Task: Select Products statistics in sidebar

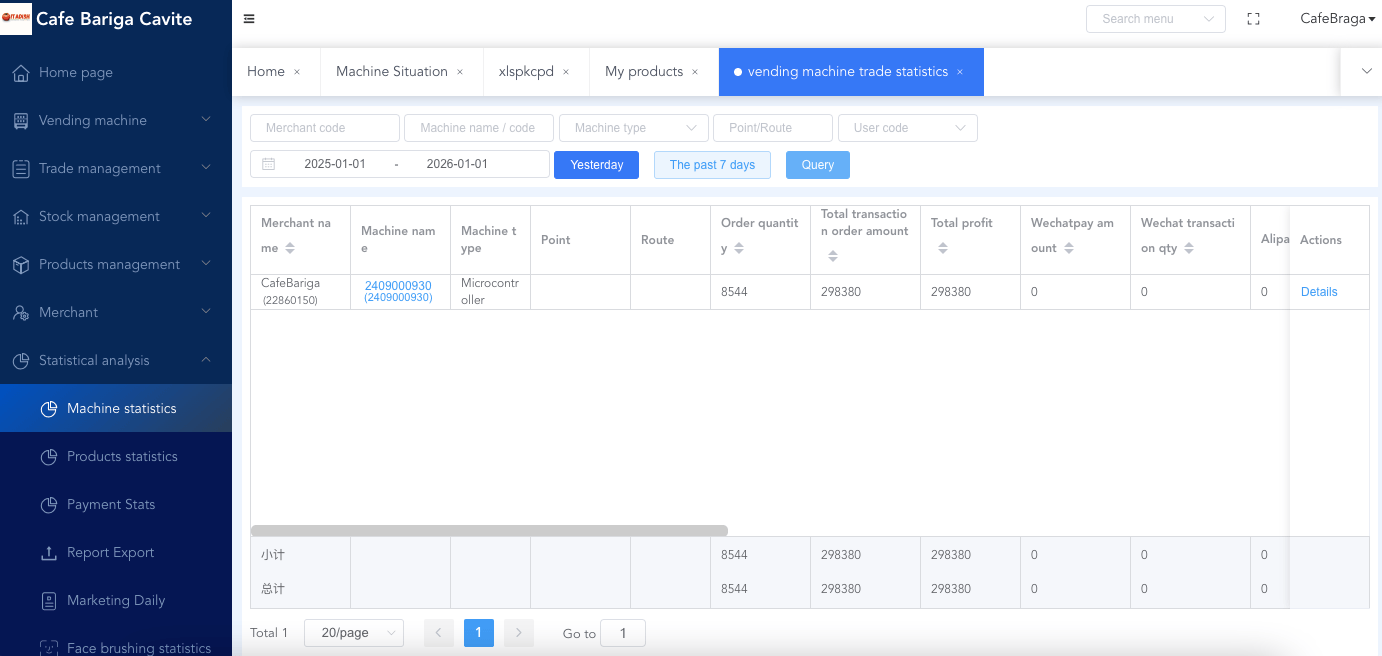Action: point(122,457)
